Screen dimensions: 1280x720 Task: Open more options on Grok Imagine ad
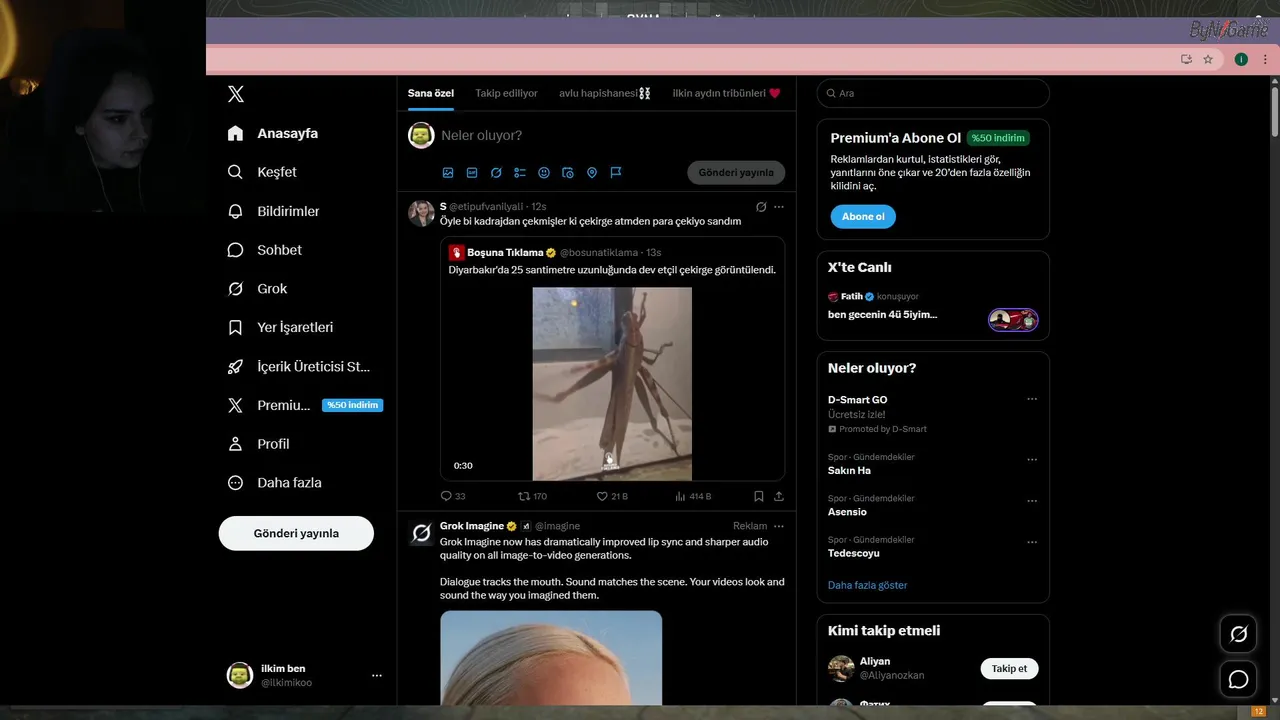click(x=779, y=526)
